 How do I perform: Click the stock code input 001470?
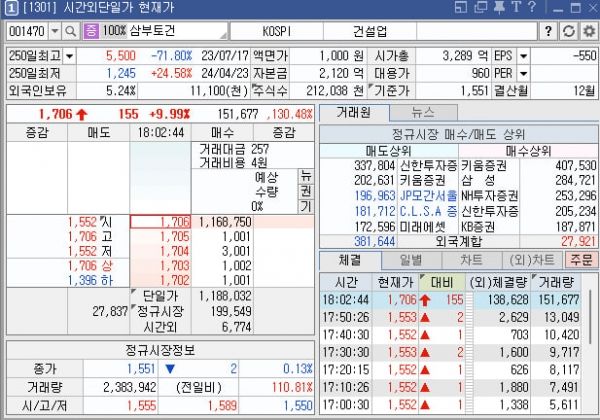click(x=27, y=31)
